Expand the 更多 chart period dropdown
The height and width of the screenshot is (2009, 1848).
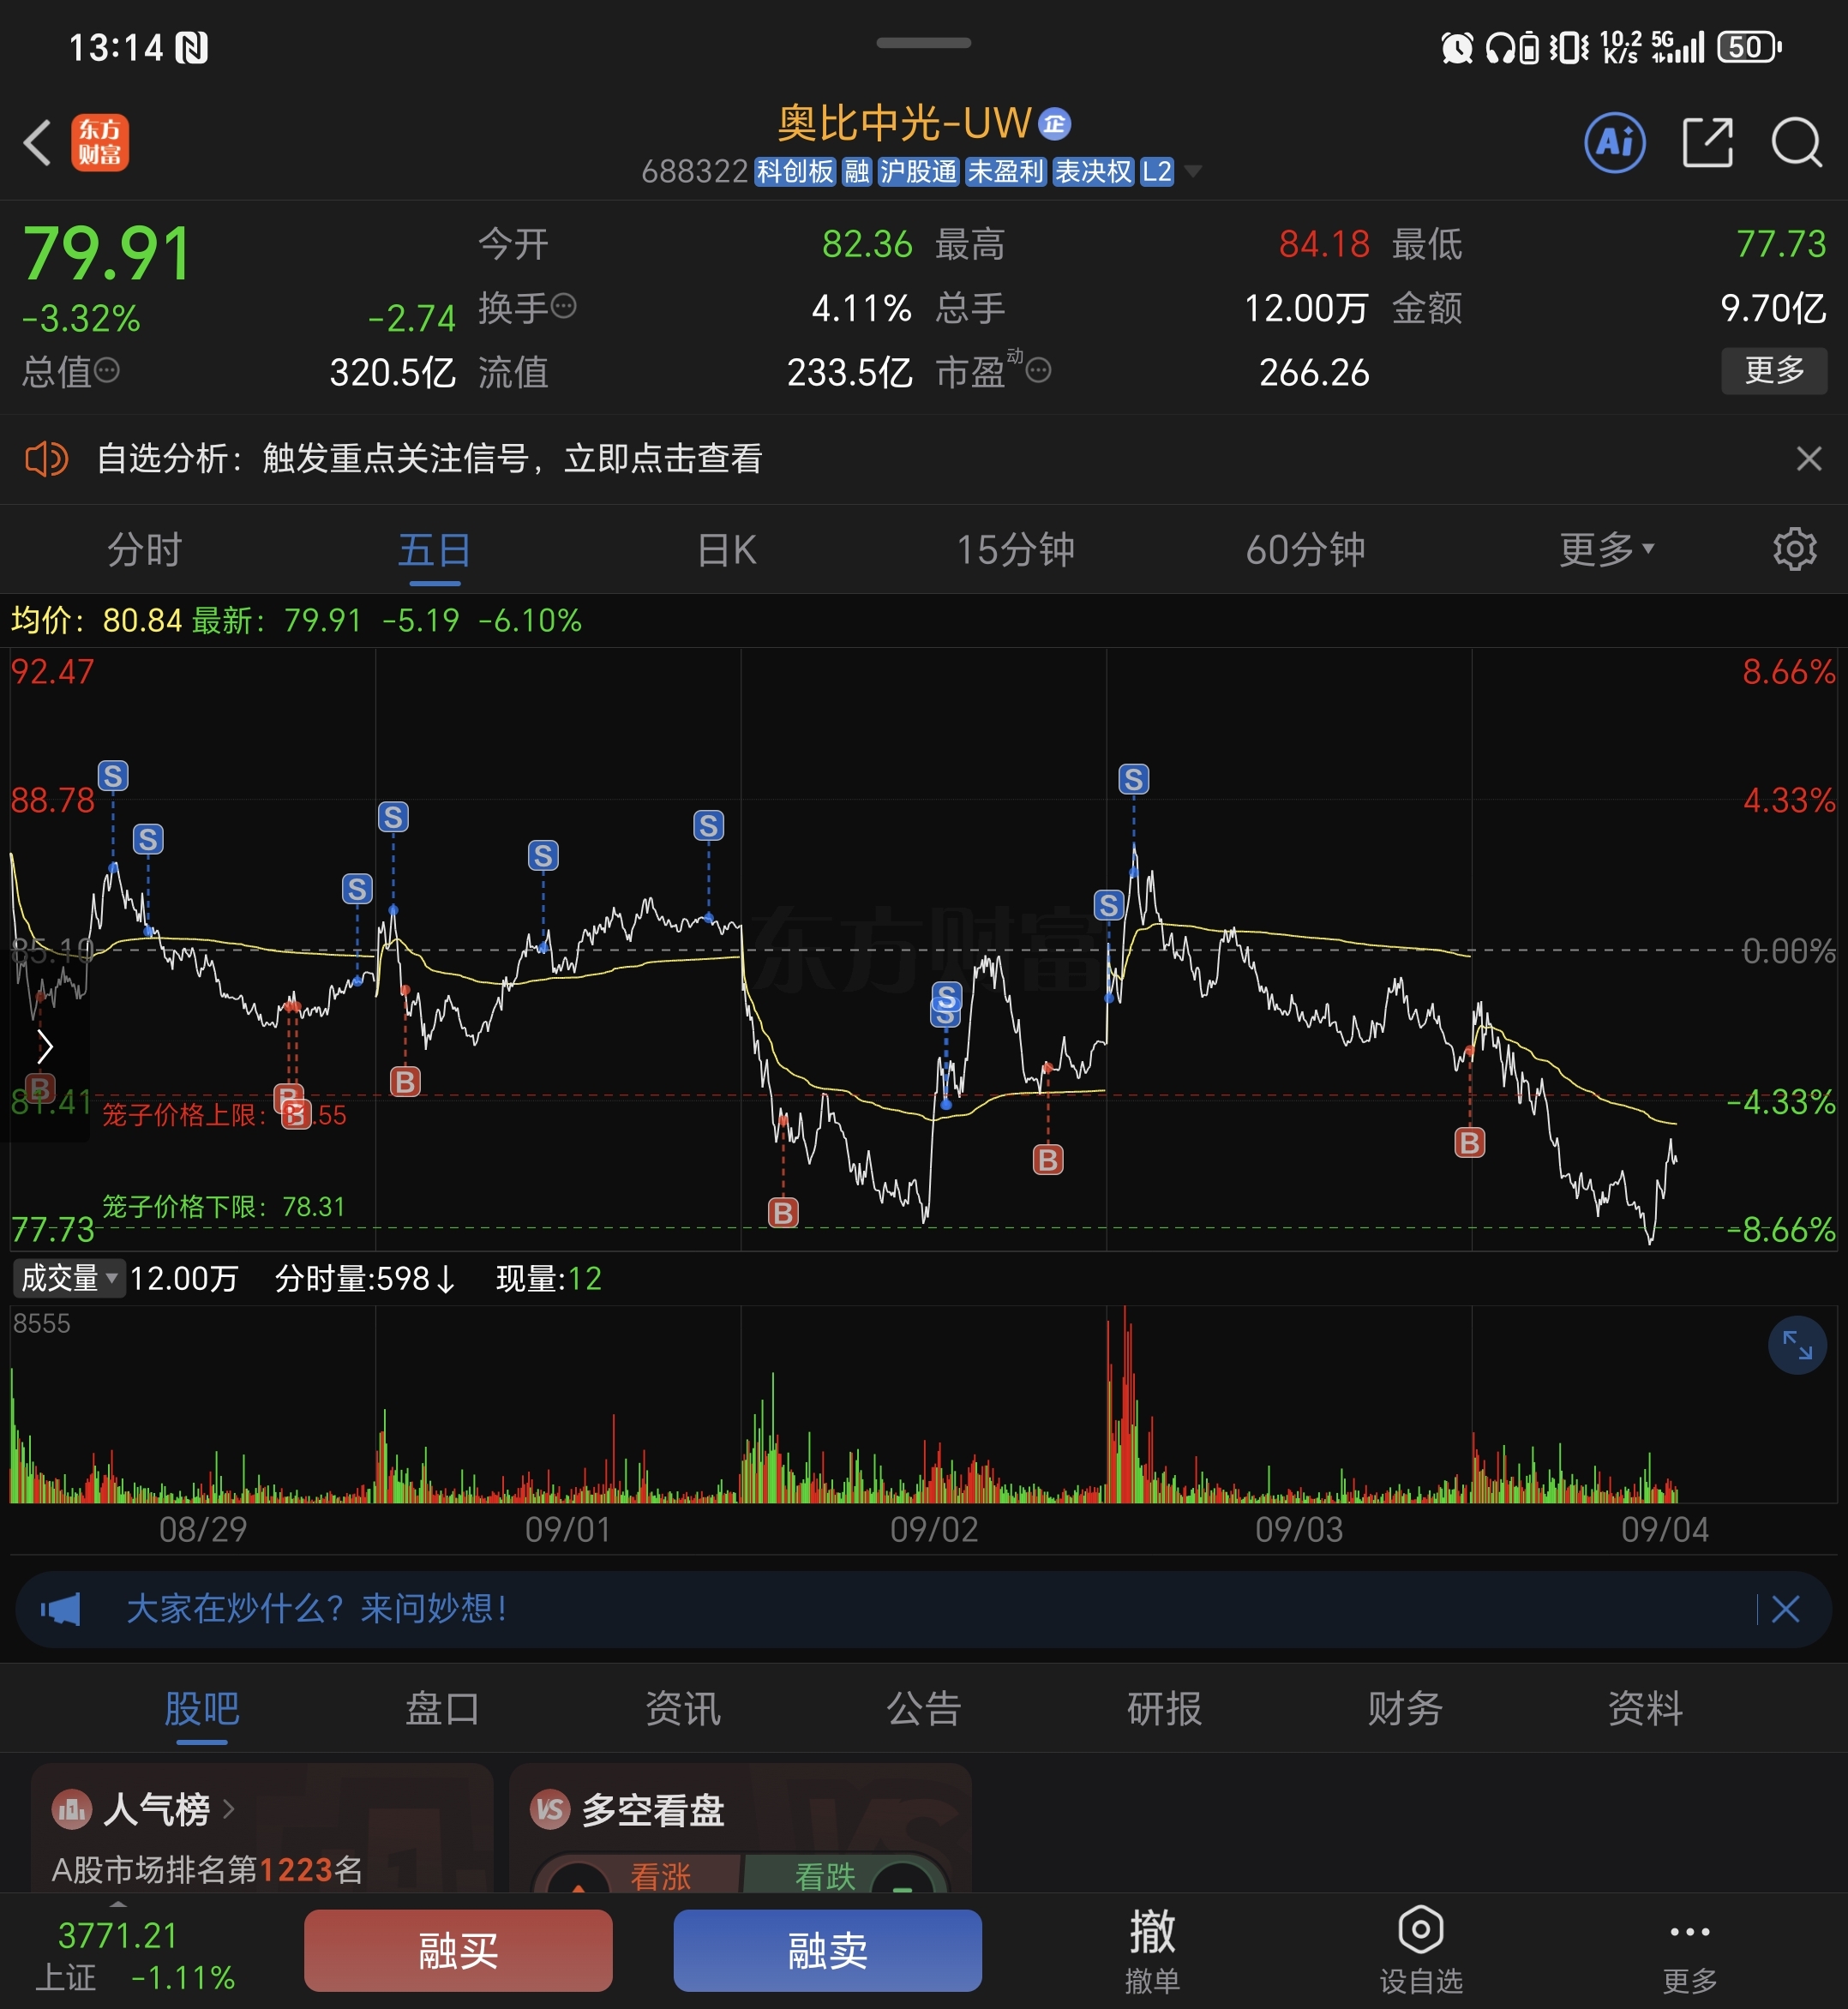pyautogui.click(x=1606, y=550)
